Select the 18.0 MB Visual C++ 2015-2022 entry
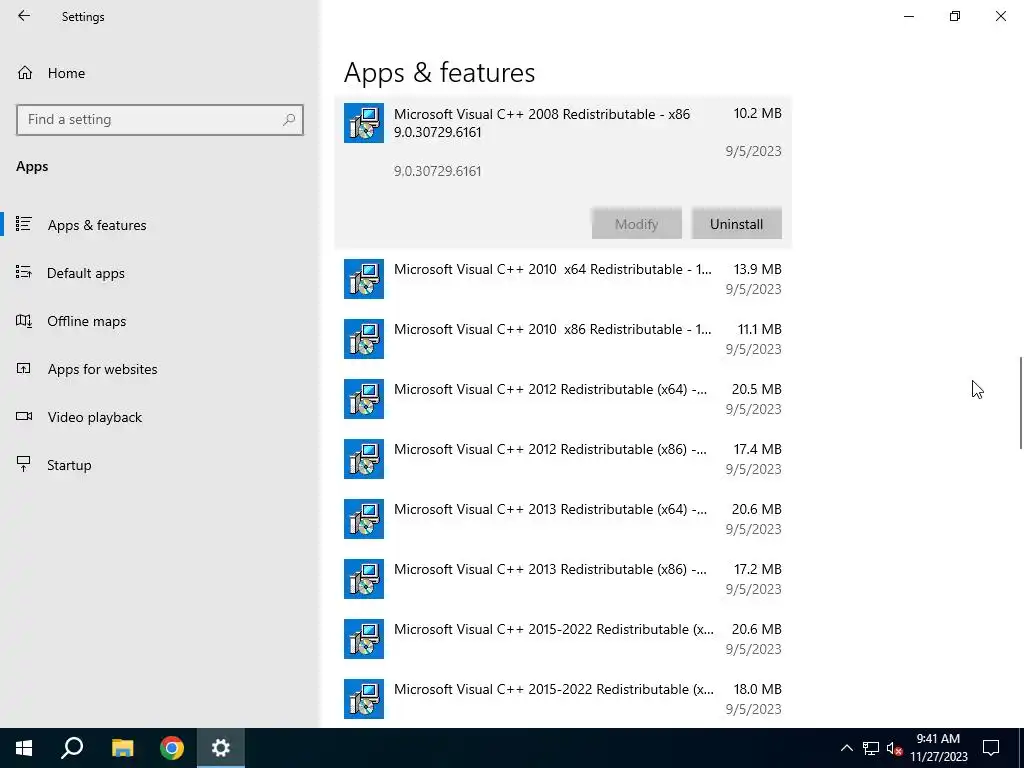The image size is (1024, 768). (x=563, y=699)
